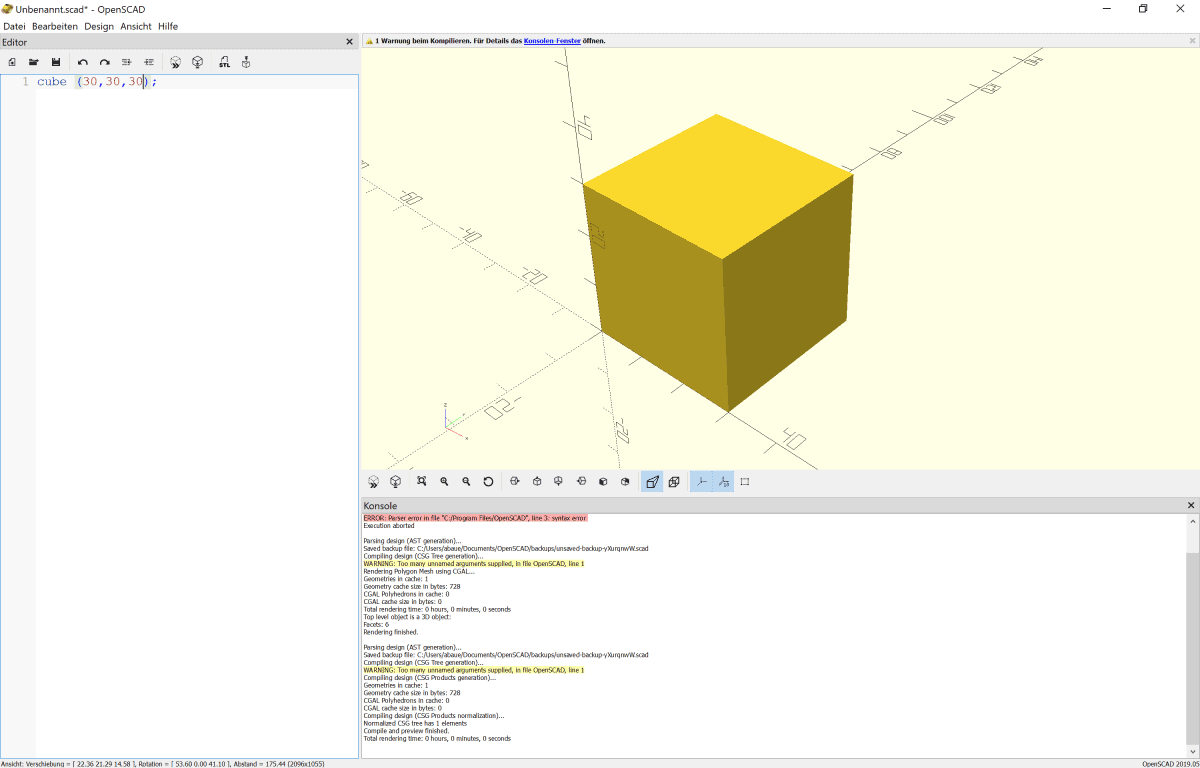The height and width of the screenshot is (768, 1200).
Task: Zoom out of the 3D view
Action: pos(466,481)
